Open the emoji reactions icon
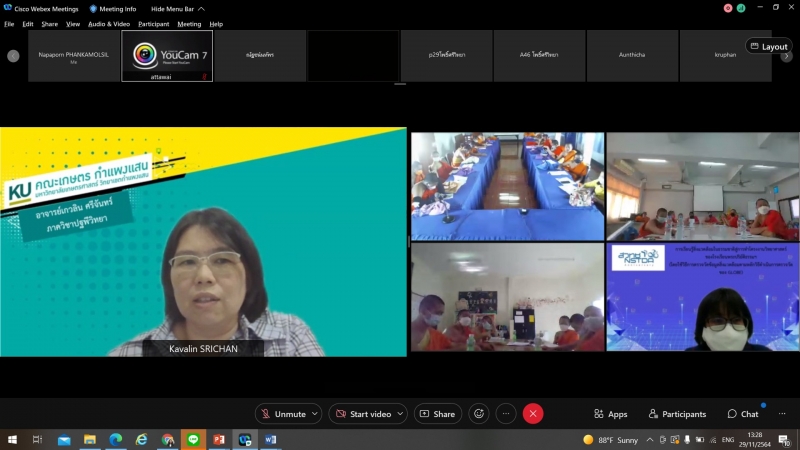 coord(479,414)
